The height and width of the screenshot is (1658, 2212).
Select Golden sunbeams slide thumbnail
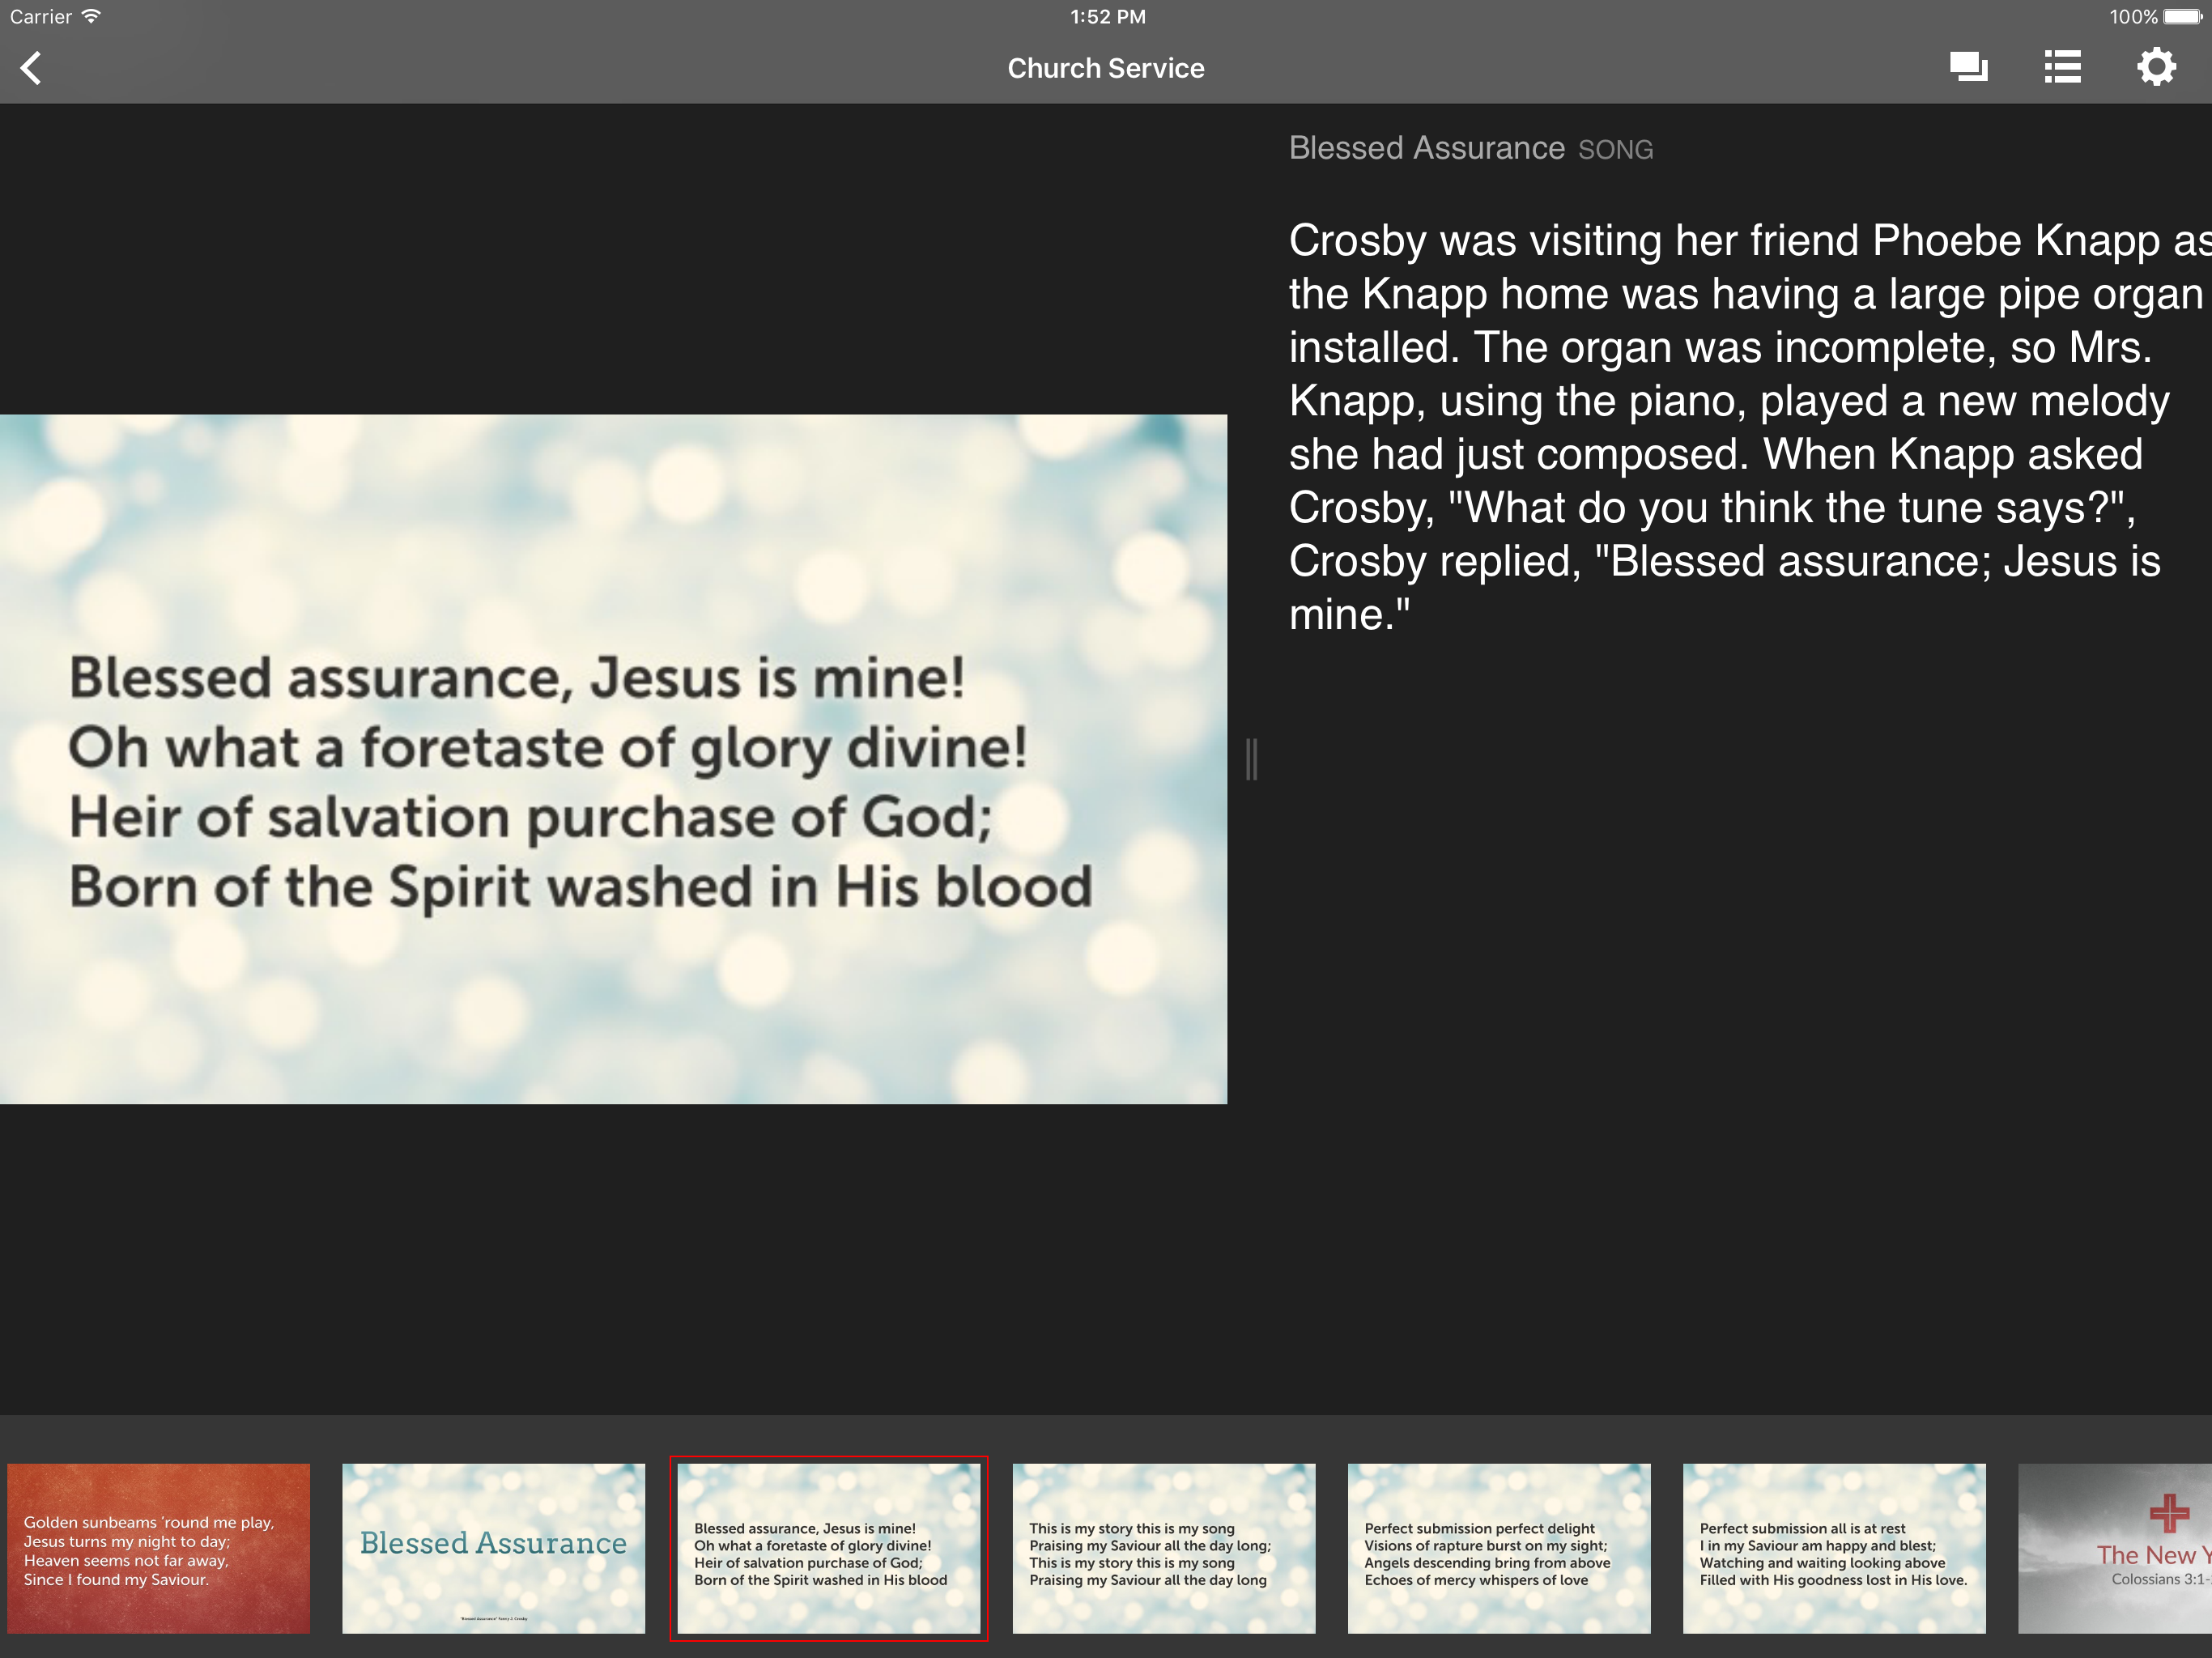click(158, 1548)
